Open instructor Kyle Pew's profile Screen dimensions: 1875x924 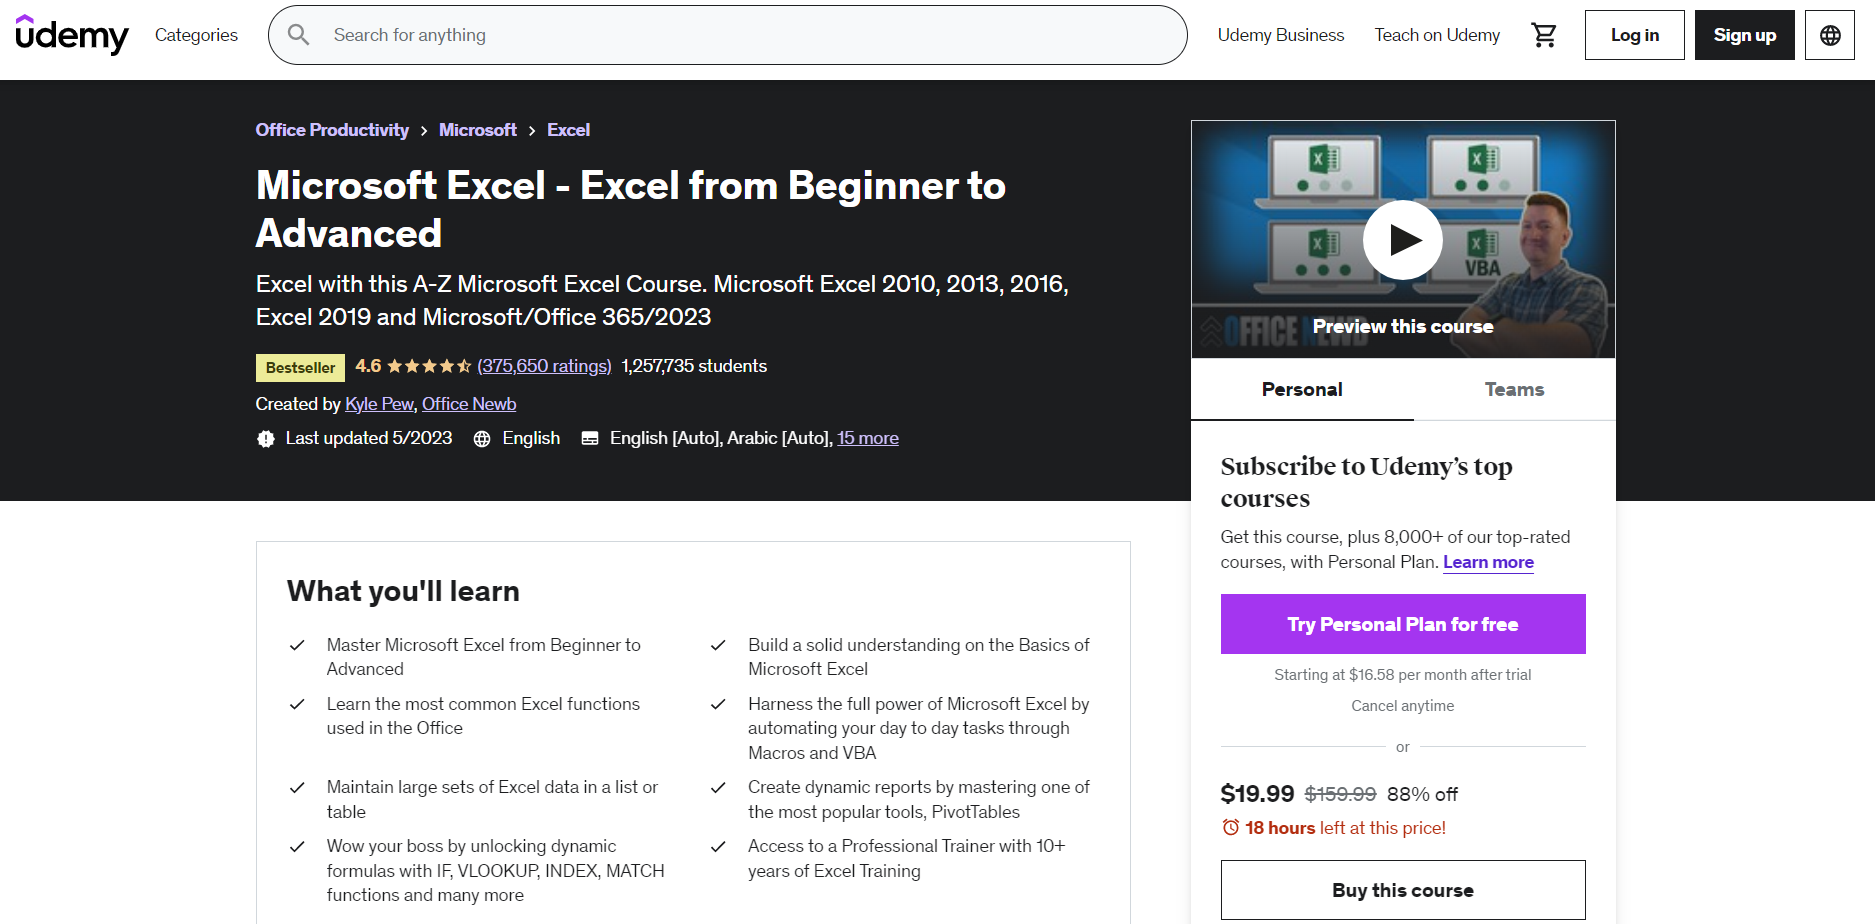378,404
